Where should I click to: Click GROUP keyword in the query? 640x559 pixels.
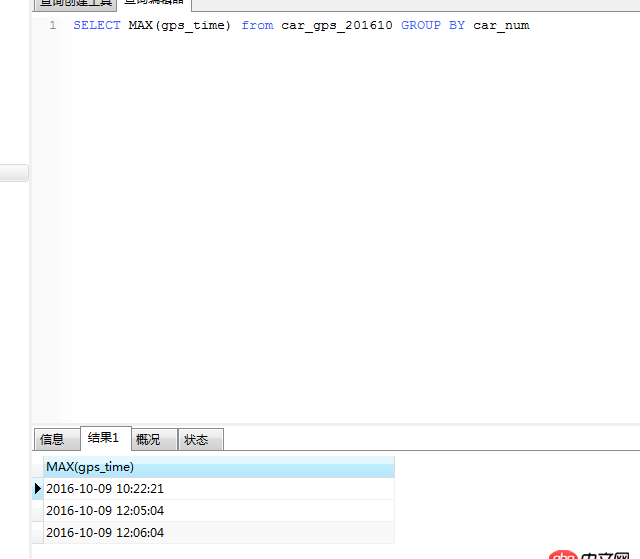click(x=421, y=25)
